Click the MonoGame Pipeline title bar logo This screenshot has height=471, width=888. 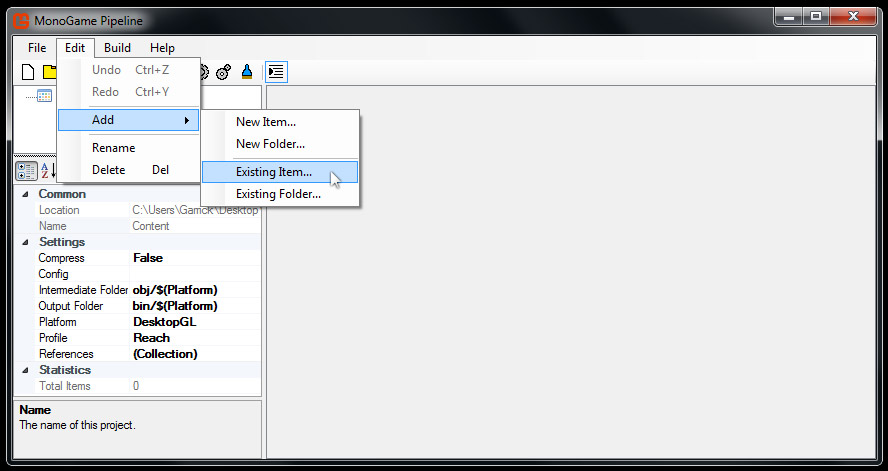click(21, 17)
